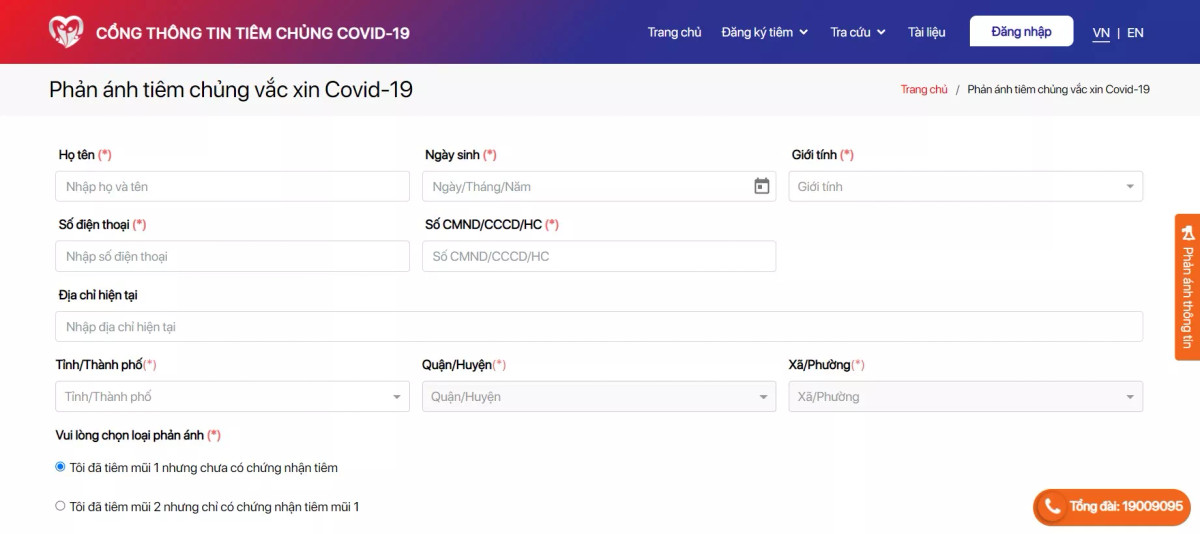This screenshot has height=534, width=1200.
Task: Click the Trang chủ breadcrumb link
Action: point(923,90)
